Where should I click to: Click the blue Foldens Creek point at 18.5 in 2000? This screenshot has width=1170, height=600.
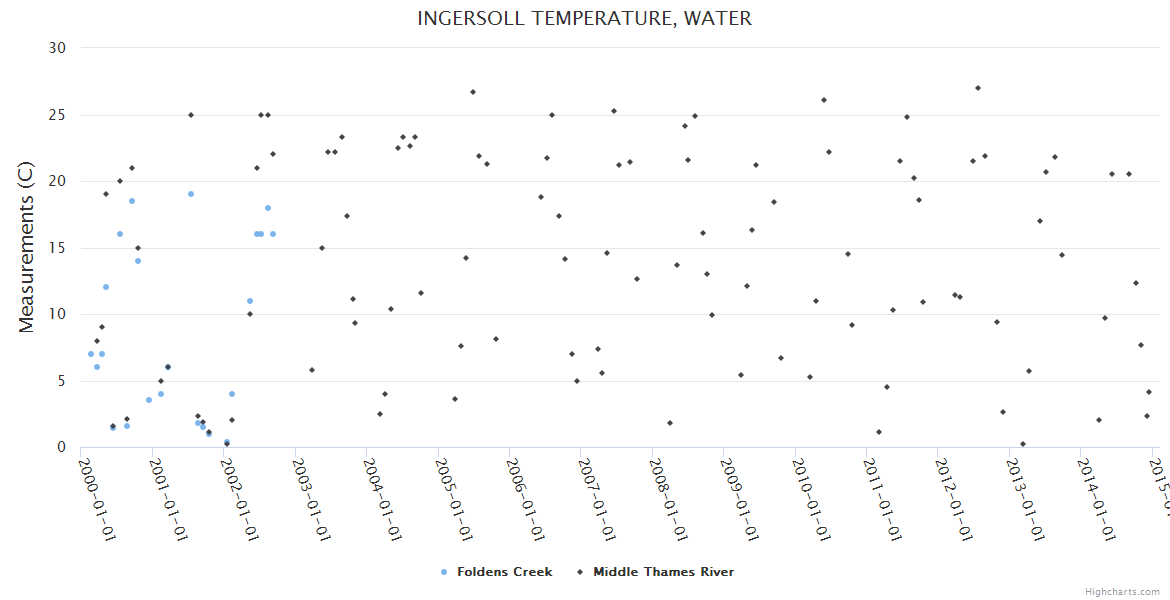pos(132,201)
